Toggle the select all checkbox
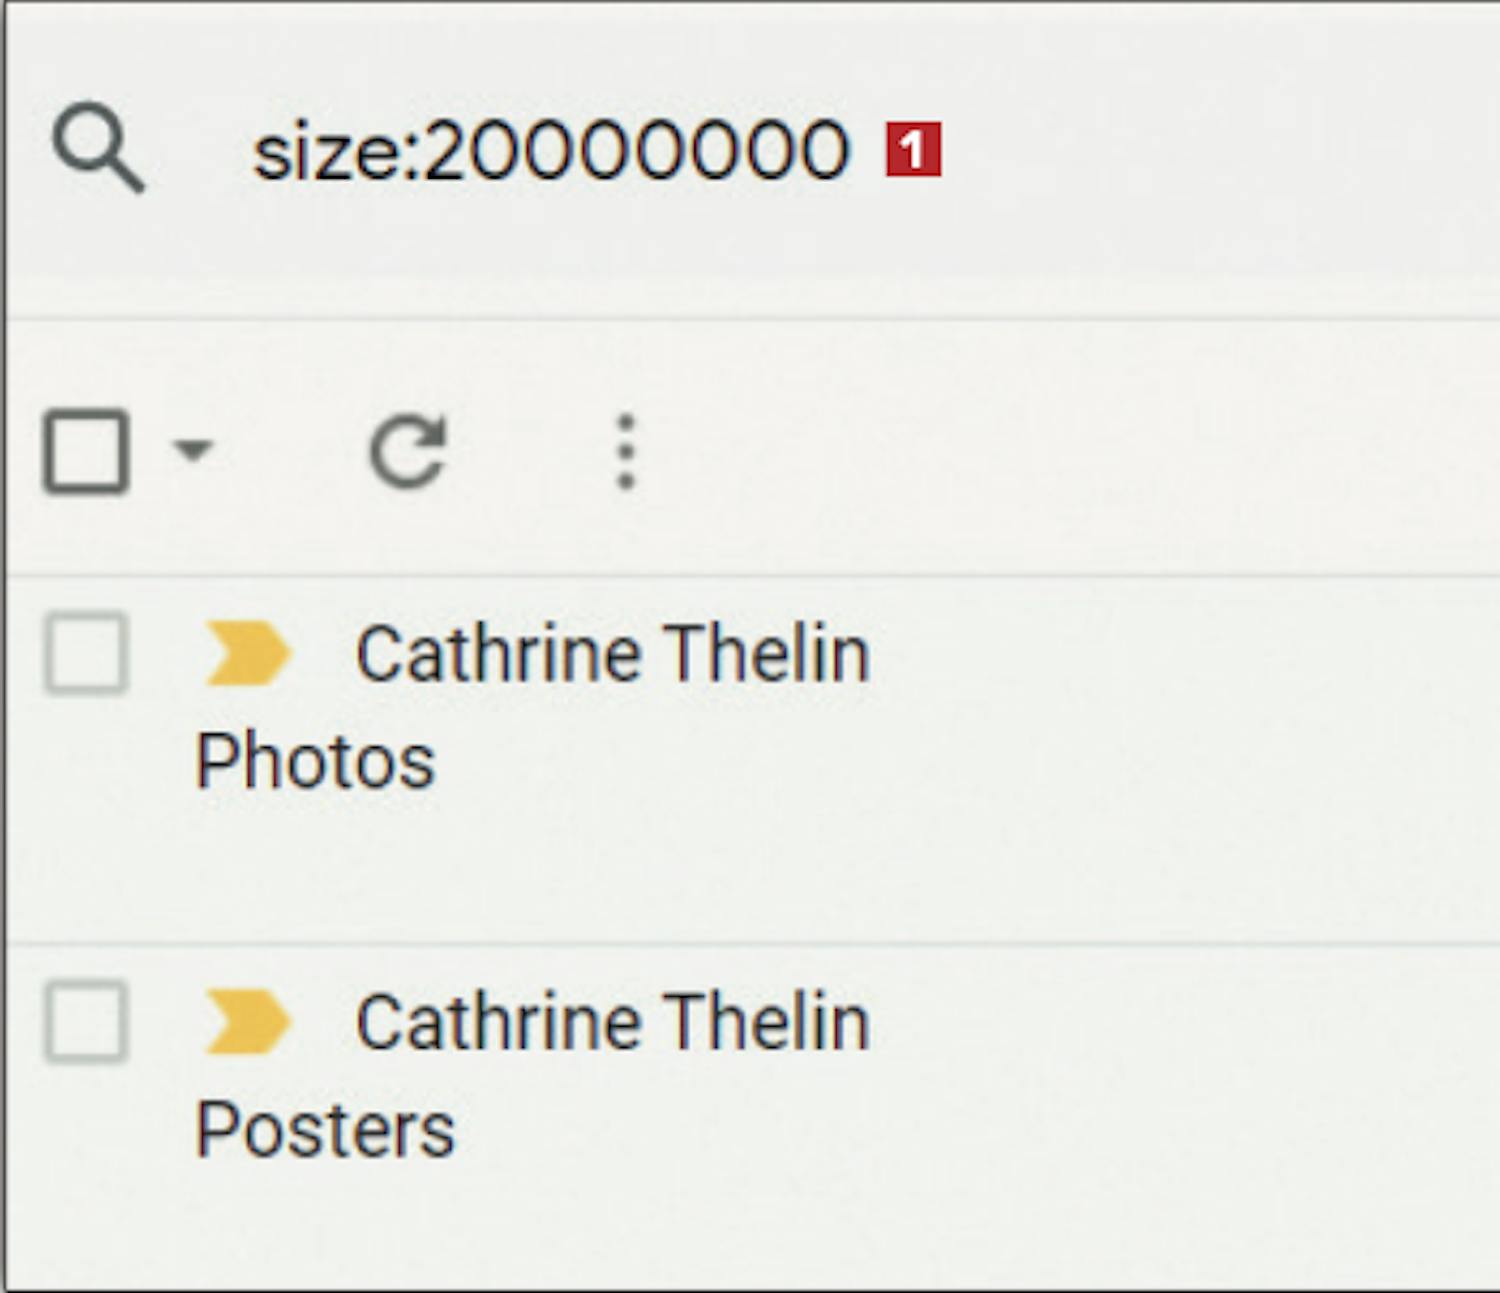The height and width of the screenshot is (1293, 1500). coord(86,451)
